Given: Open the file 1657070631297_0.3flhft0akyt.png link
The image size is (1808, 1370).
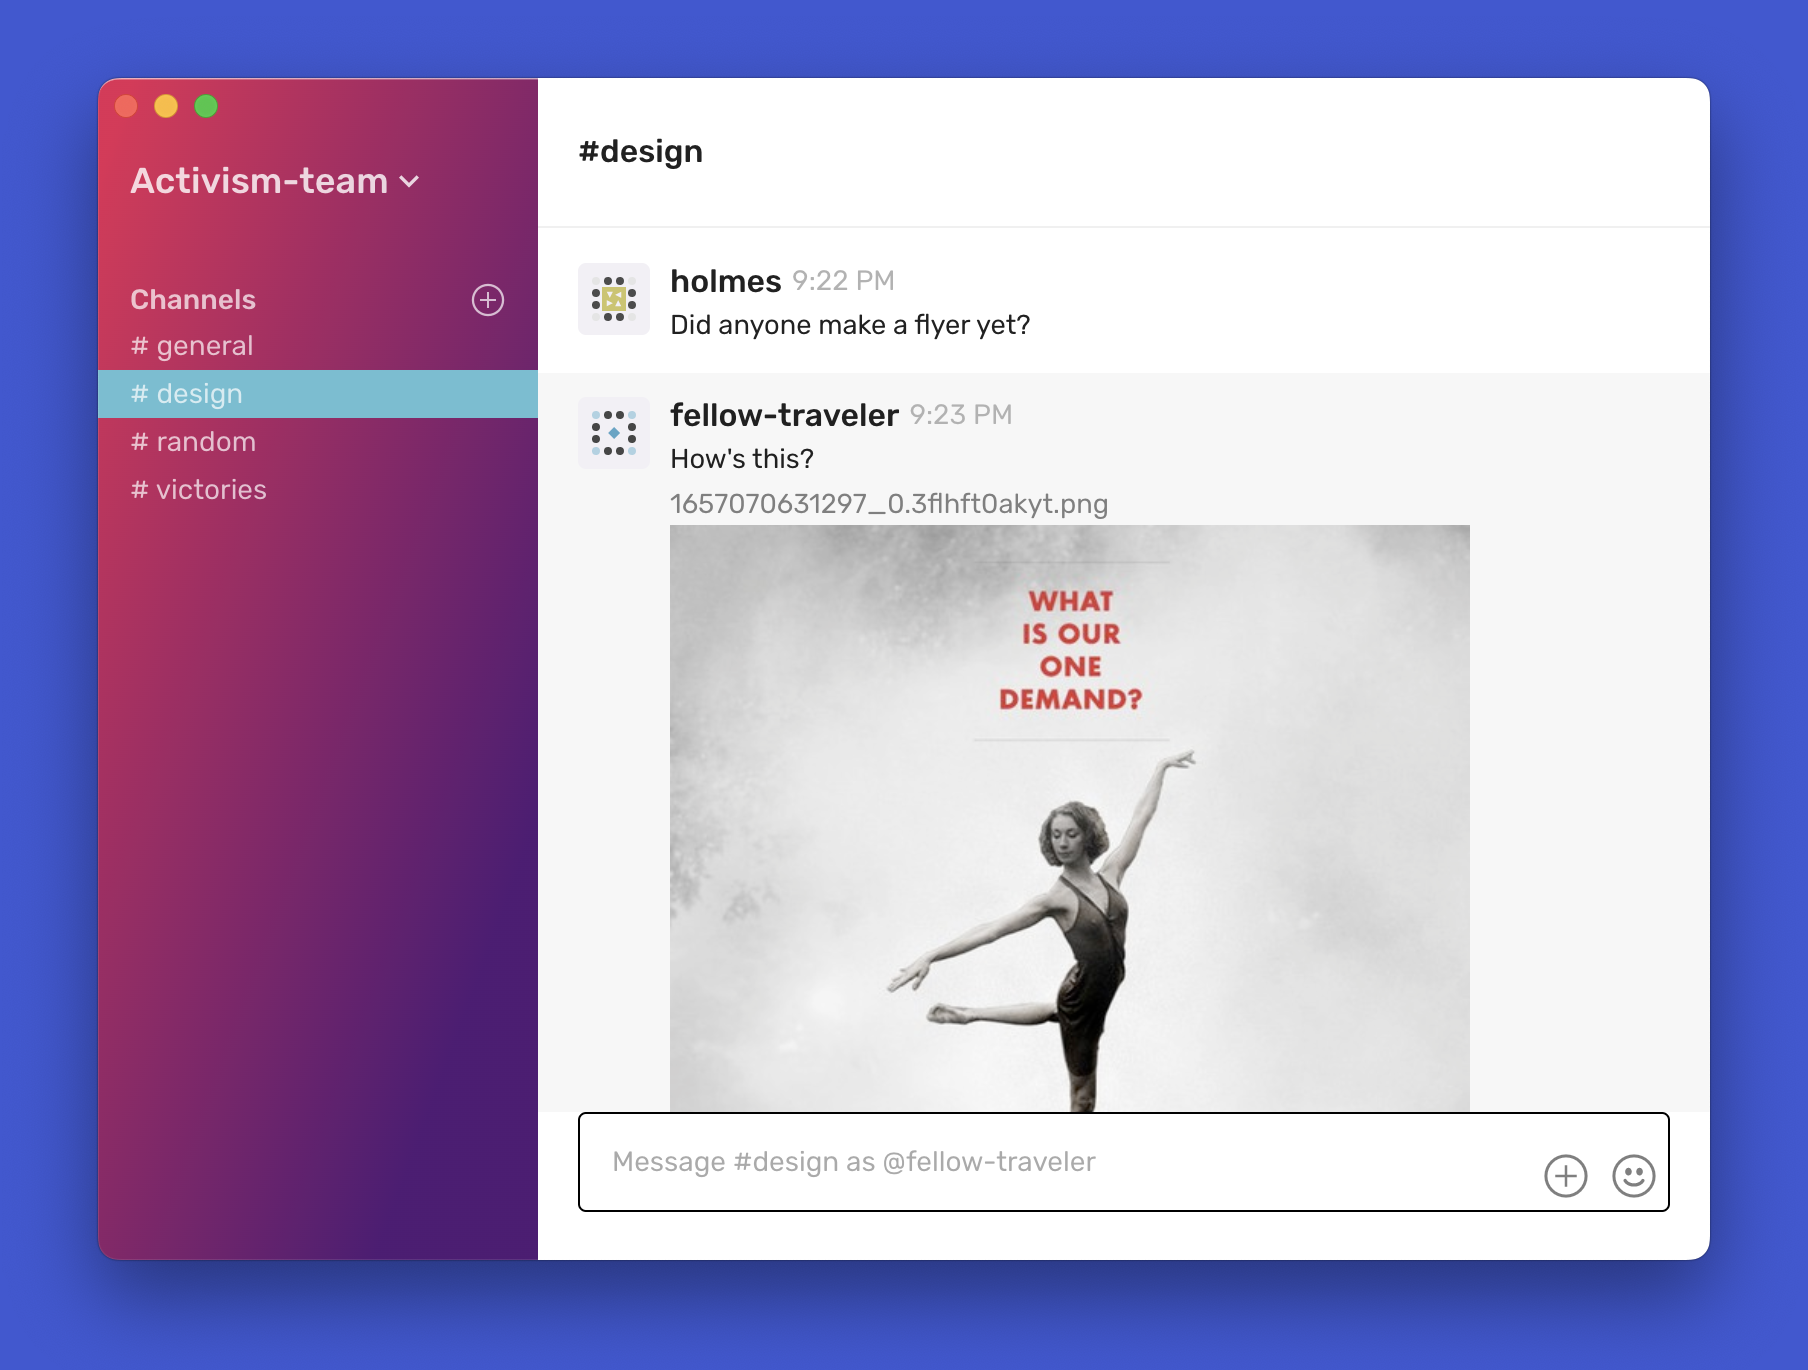Looking at the screenshot, I should tap(889, 504).
